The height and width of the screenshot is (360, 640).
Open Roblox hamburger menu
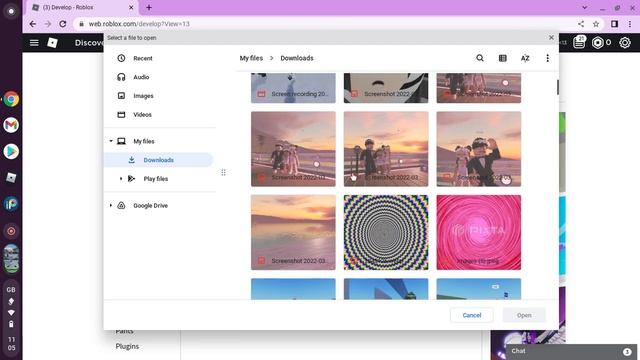point(34,42)
